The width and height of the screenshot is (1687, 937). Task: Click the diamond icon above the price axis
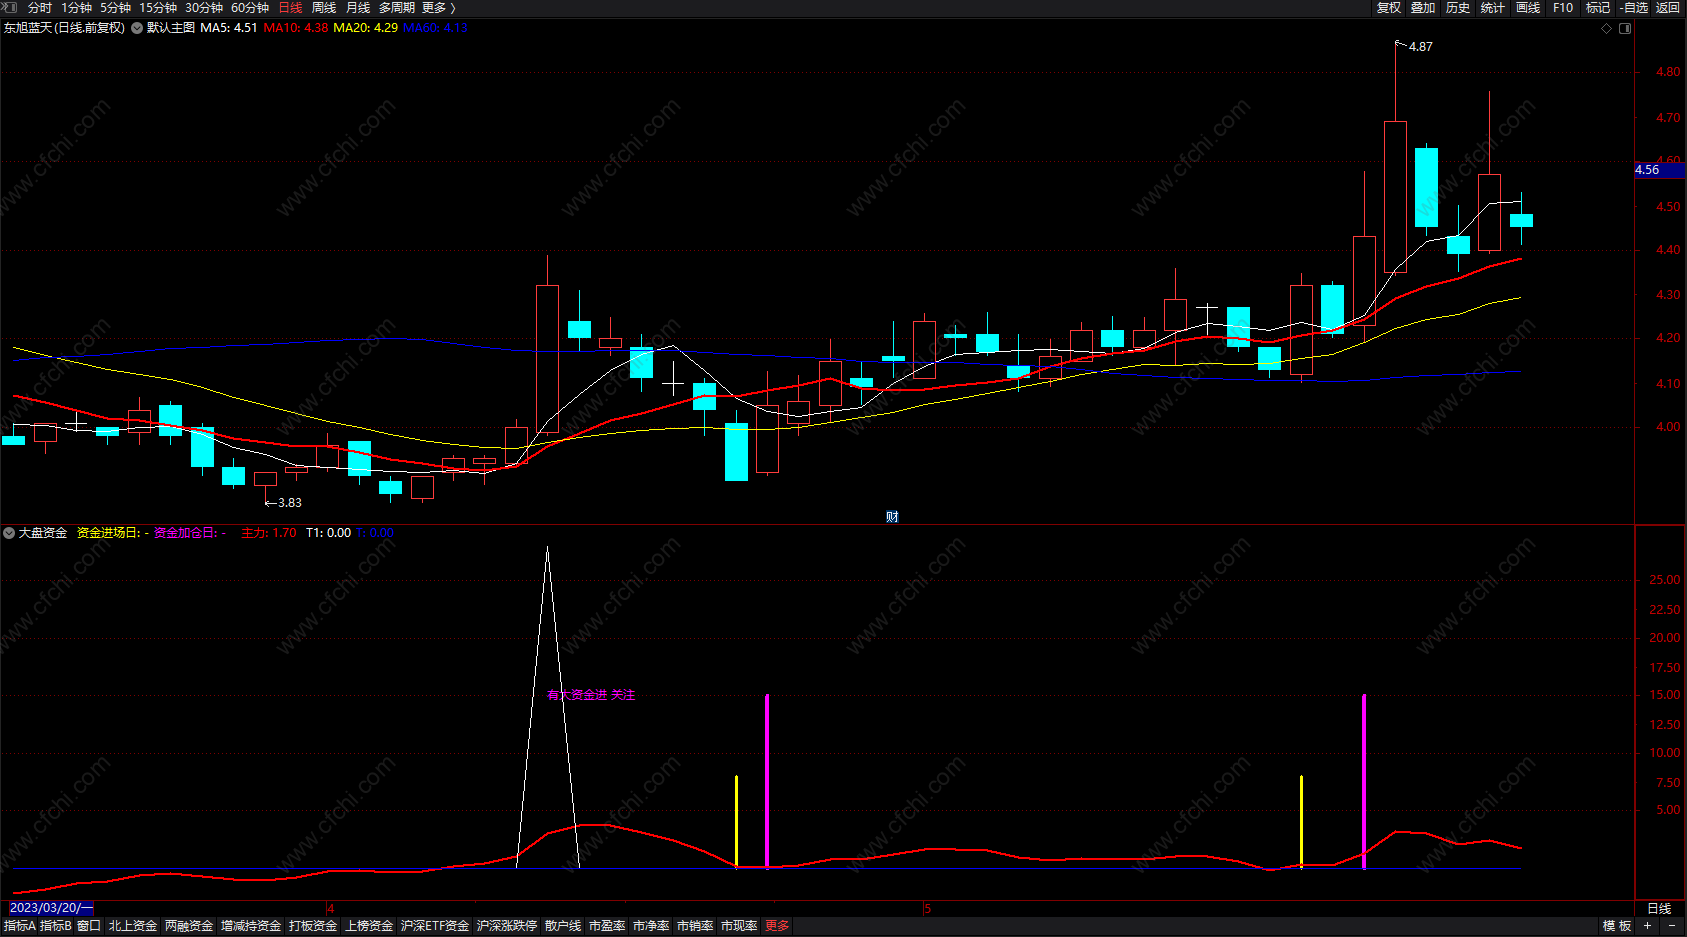coord(1607,28)
